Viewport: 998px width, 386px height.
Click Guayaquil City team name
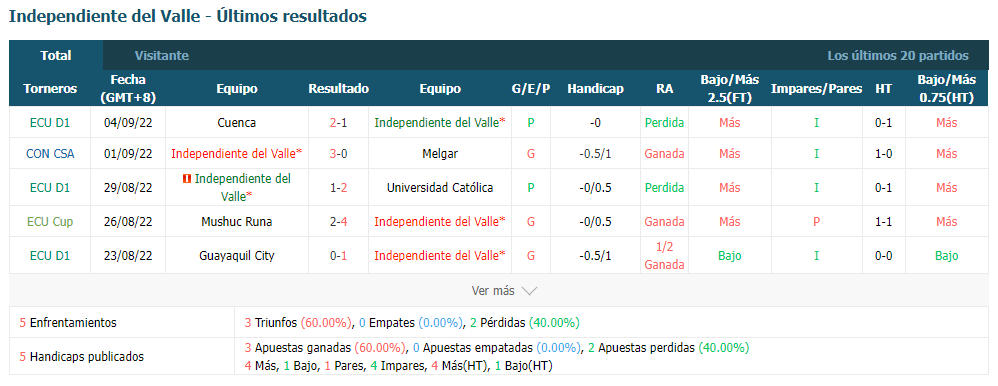236,256
